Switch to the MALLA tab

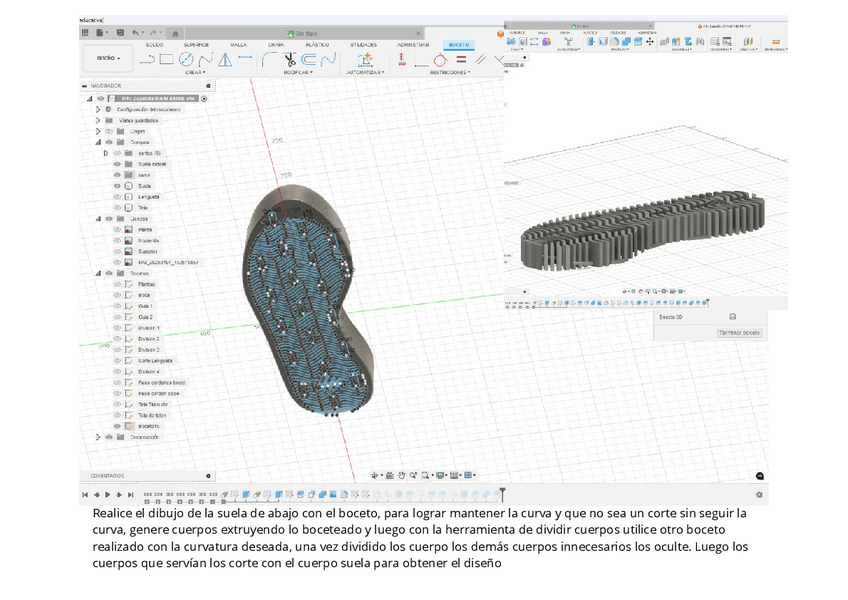pos(238,45)
